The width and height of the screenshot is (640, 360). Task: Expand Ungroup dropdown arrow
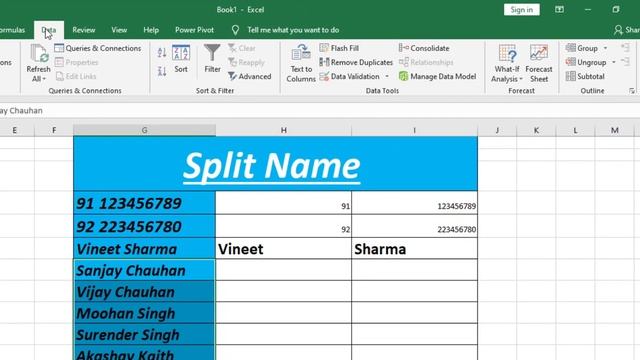coord(613,62)
